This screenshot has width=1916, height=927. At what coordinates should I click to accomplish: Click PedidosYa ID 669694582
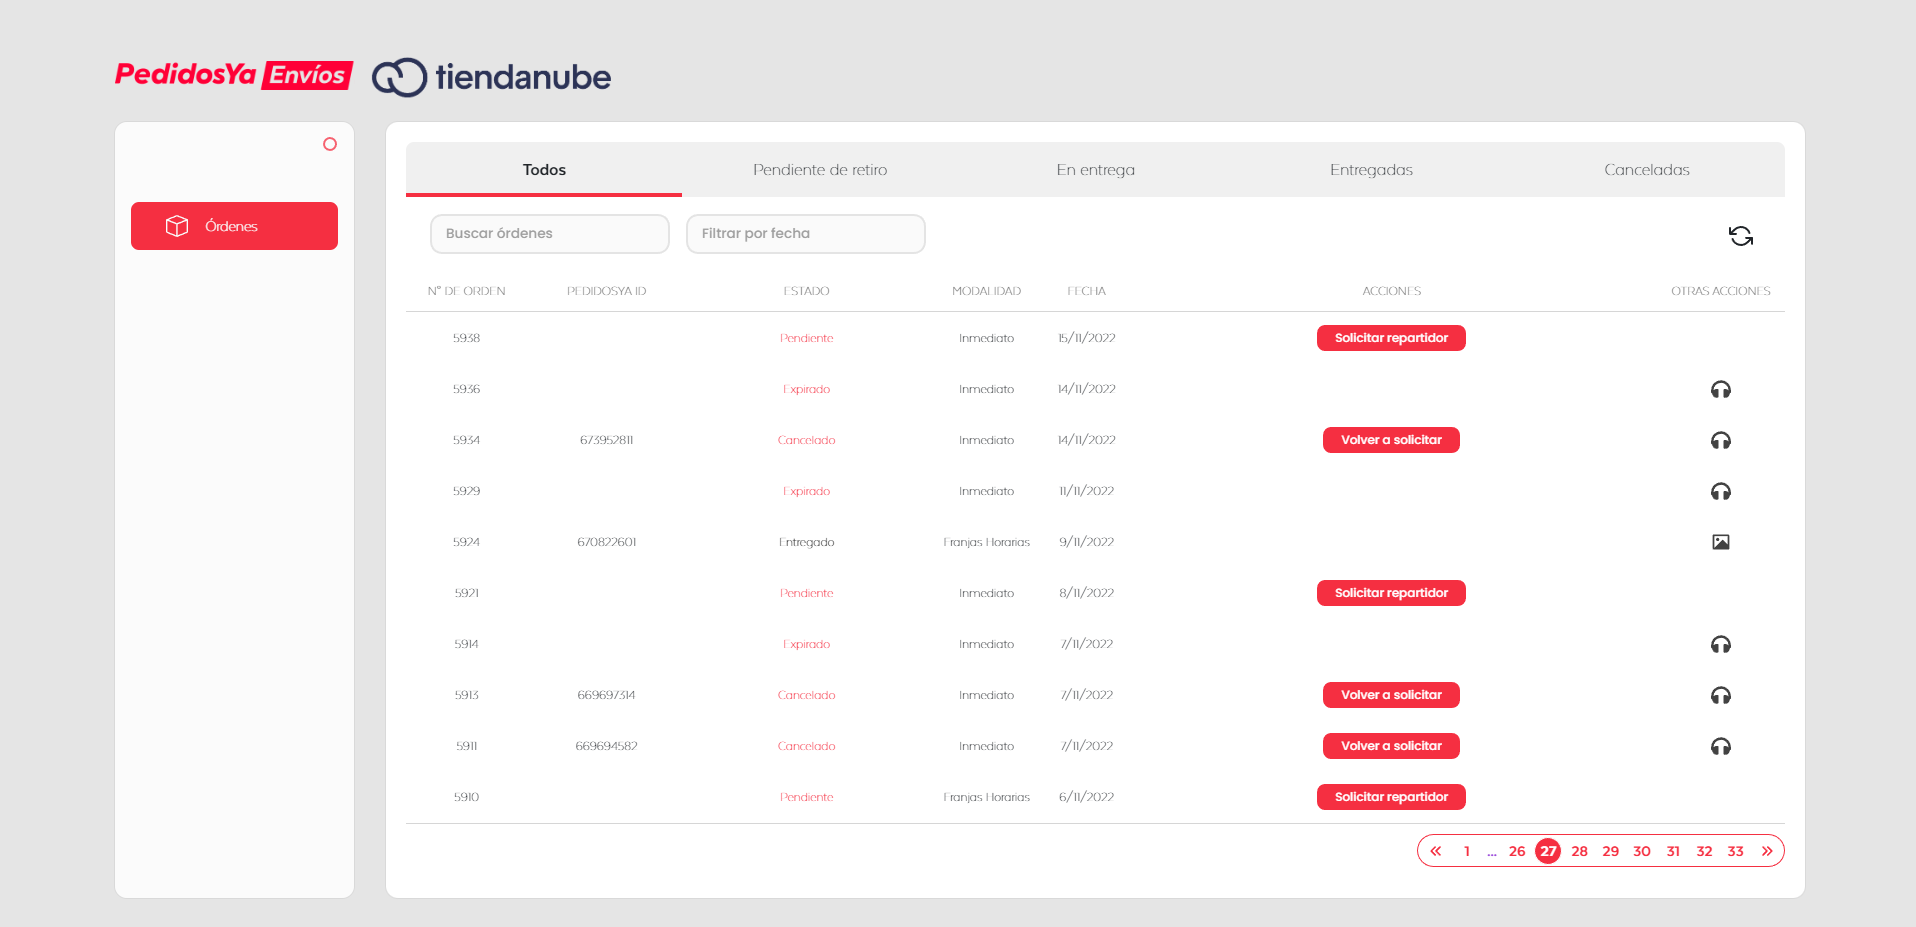pos(606,746)
